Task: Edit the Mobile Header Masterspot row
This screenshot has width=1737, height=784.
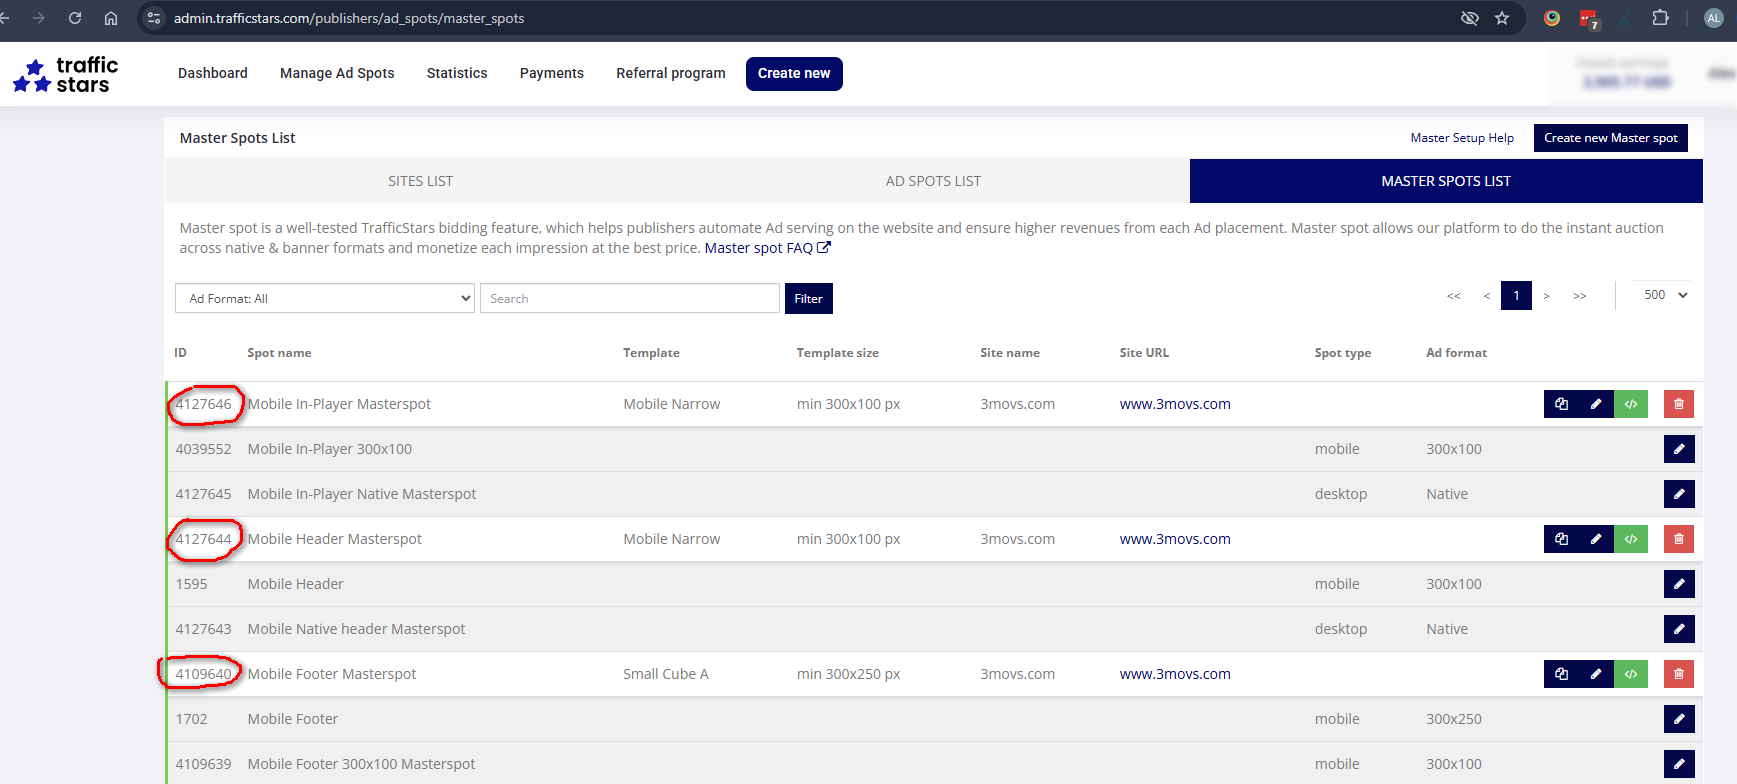Action: coord(1596,539)
